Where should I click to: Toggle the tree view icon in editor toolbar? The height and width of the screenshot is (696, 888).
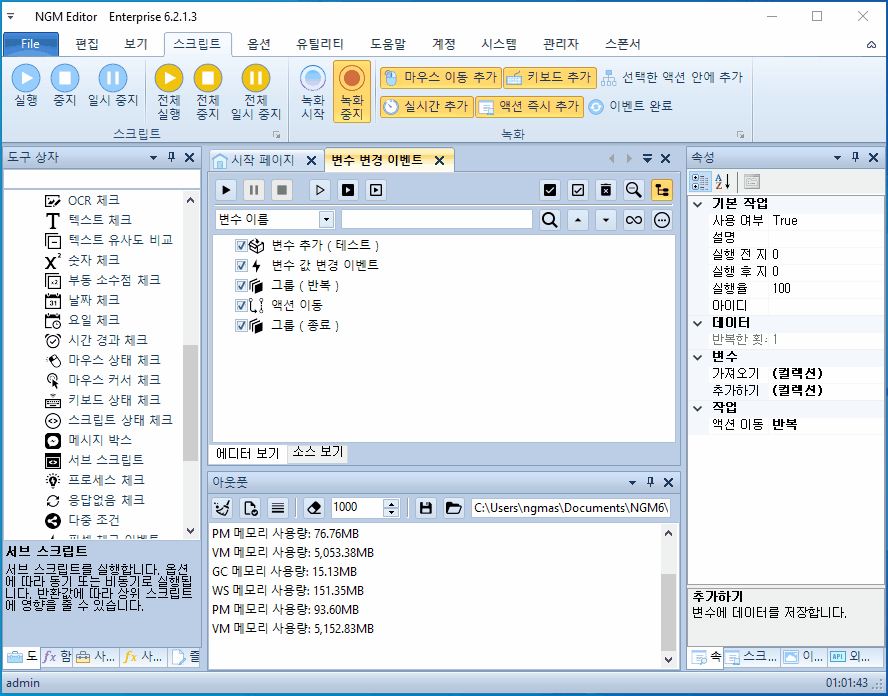pyautogui.click(x=661, y=190)
